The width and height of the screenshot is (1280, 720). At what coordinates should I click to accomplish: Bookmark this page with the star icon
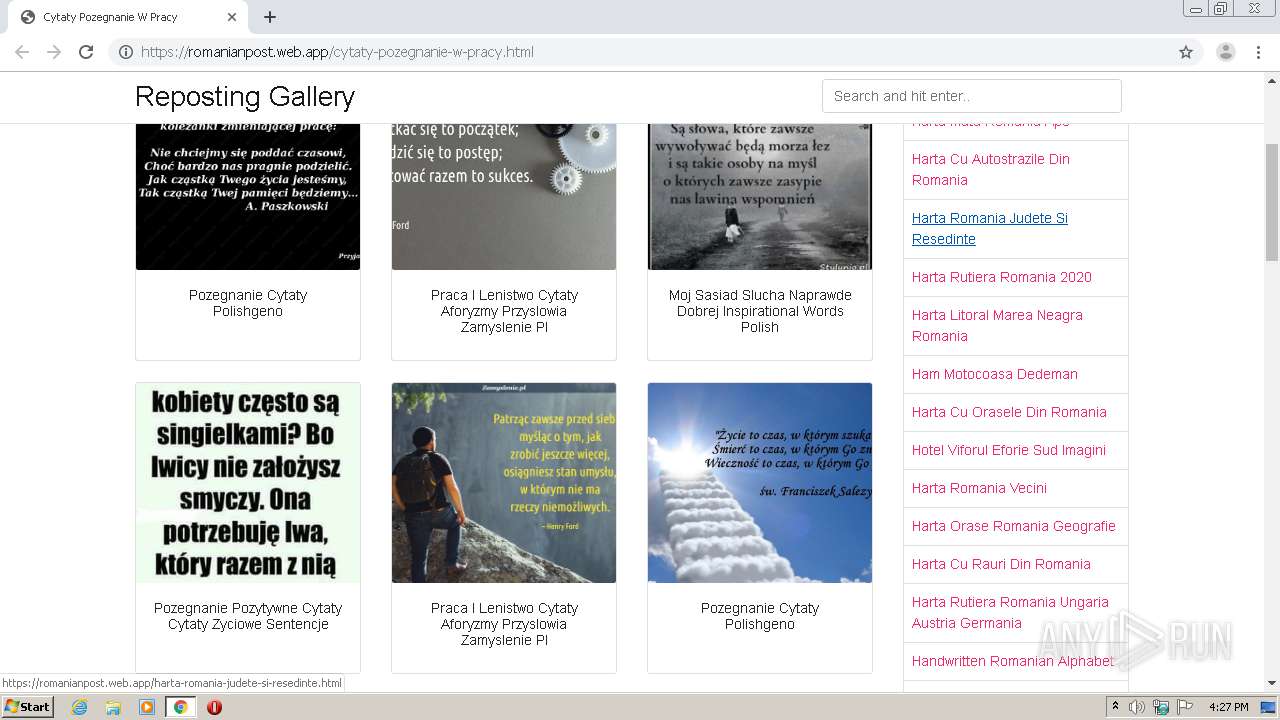click(x=1186, y=52)
